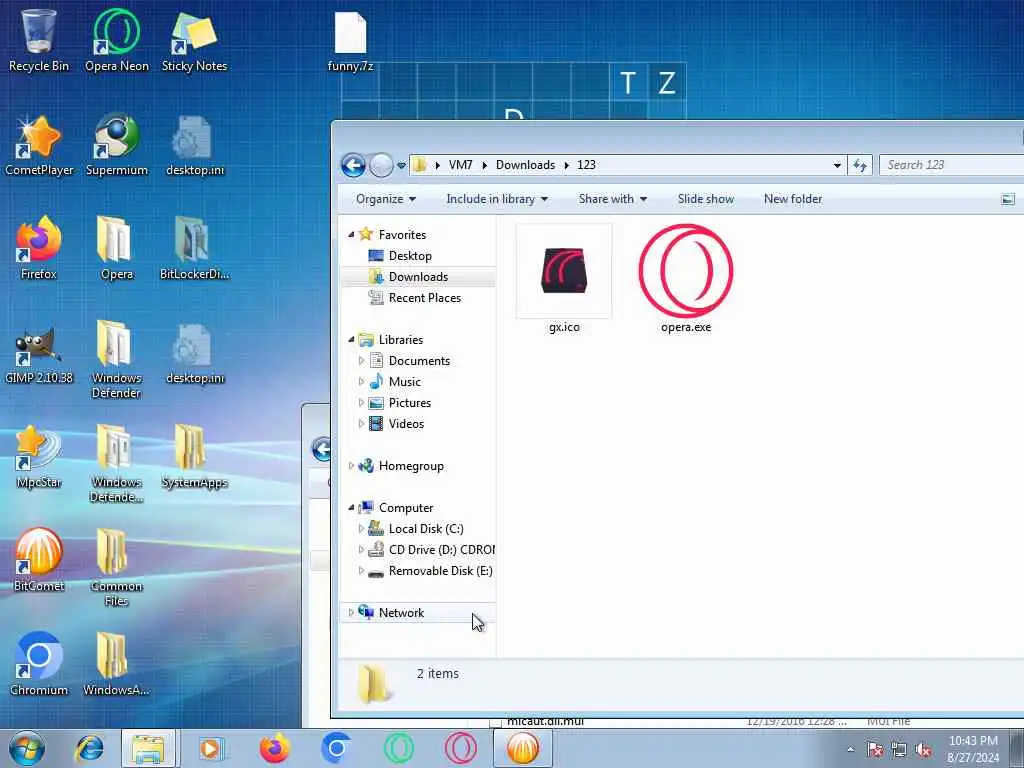Click the 123 breadcrumb segment
1024x768 pixels.
click(586, 165)
